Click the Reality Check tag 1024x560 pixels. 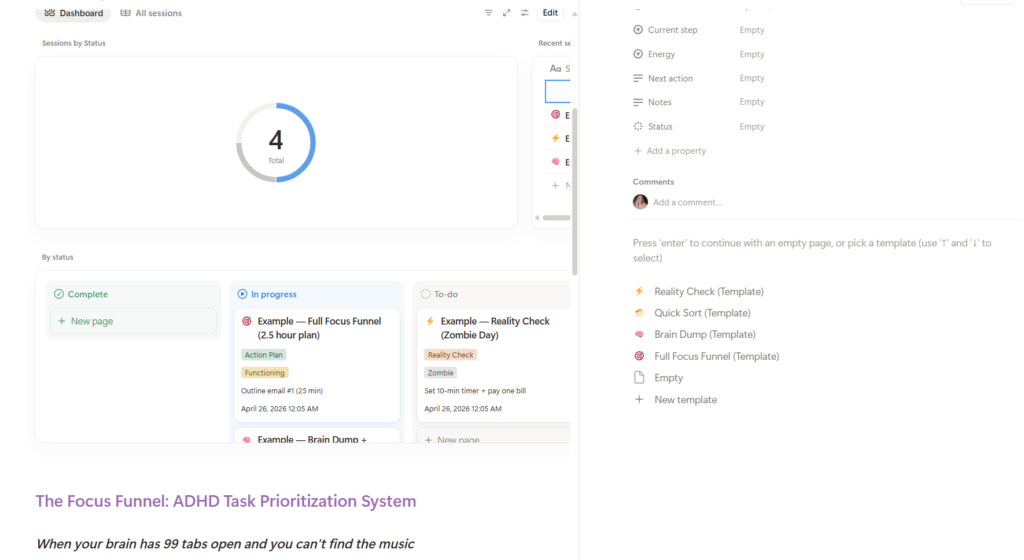[451, 355]
